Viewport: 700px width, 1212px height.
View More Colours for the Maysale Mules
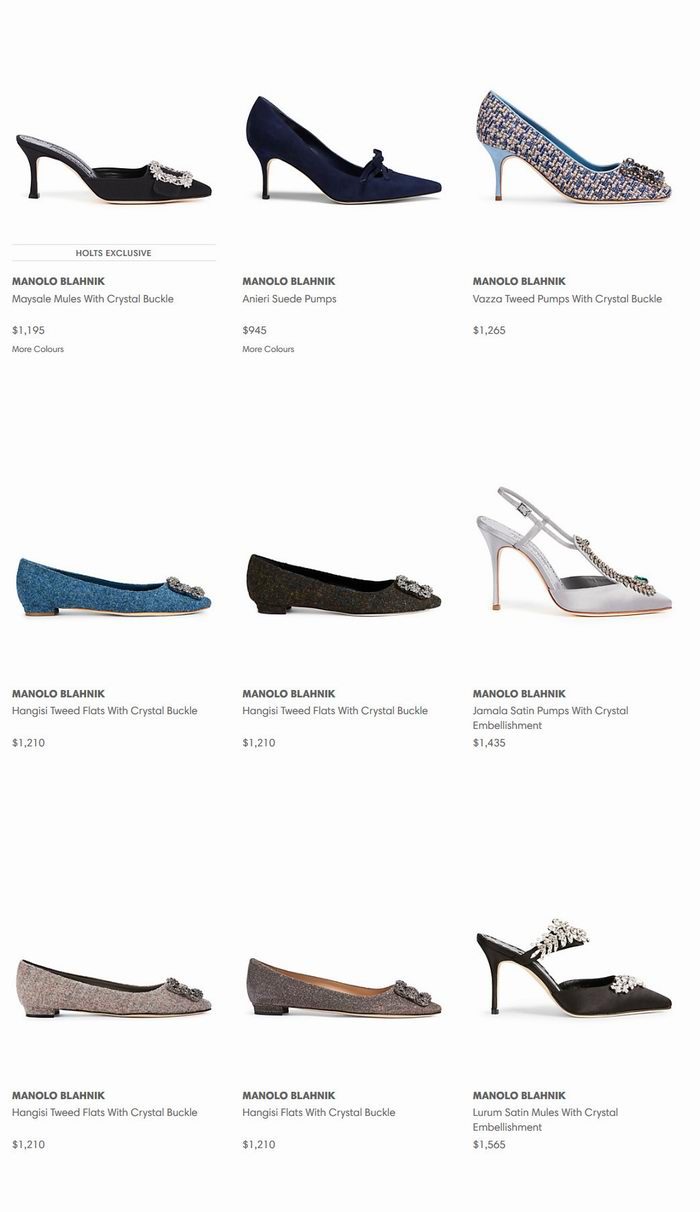(x=38, y=349)
